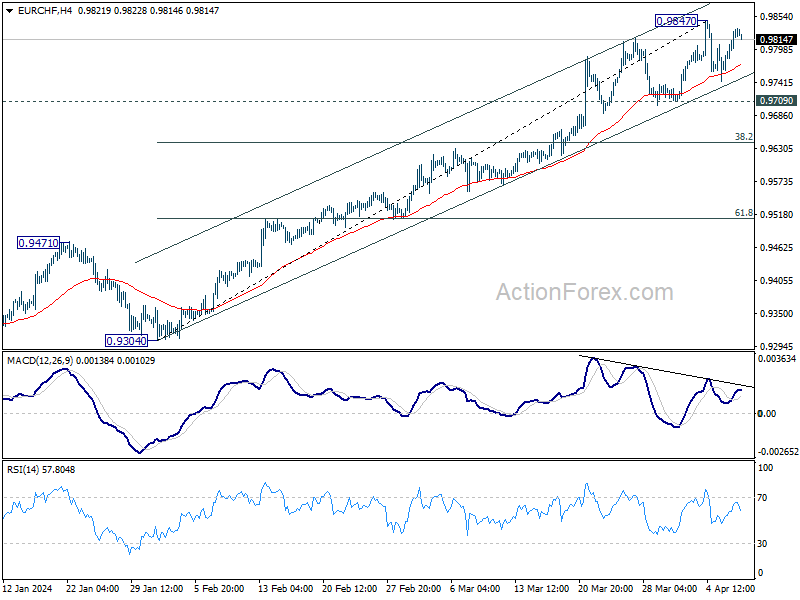The width and height of the screenshot is (800, 600).
Task: Click the 6 Mar 04:00 time label
Action: point(475,588)
